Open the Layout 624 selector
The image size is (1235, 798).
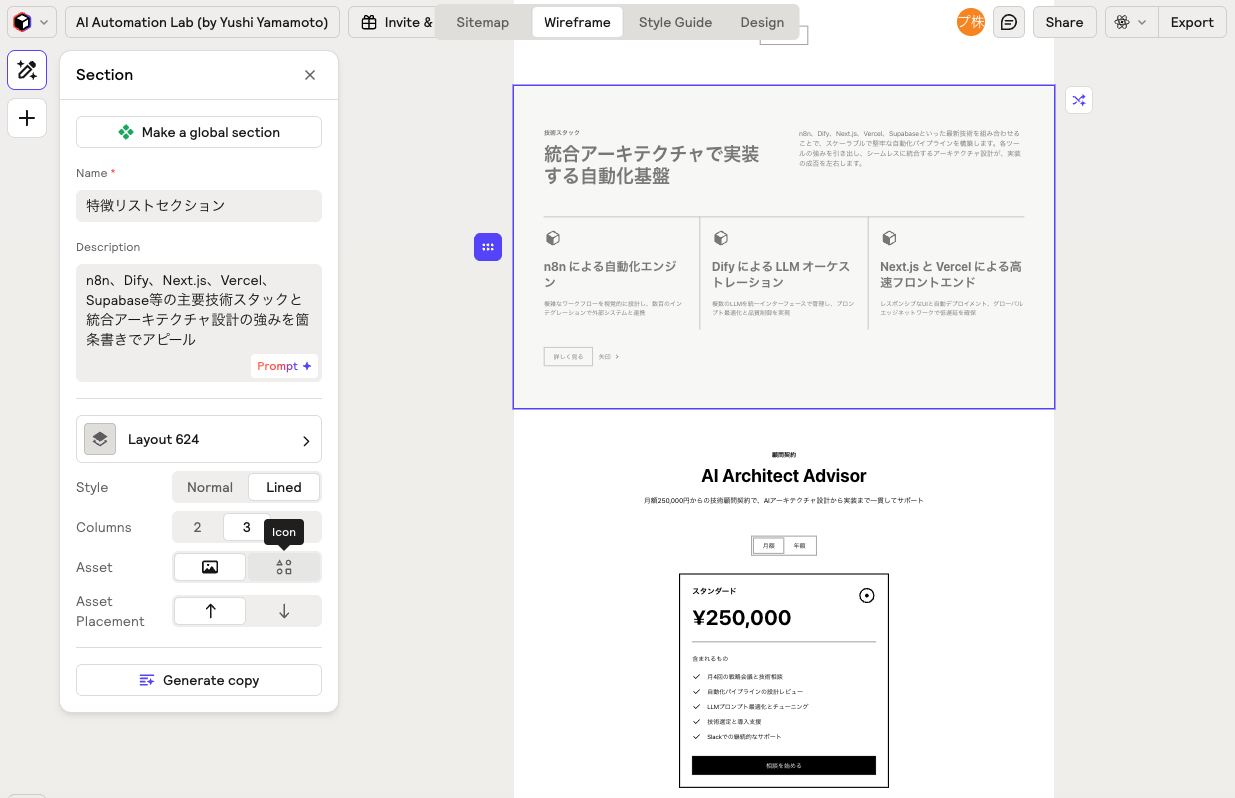click(x=199, y=439)
